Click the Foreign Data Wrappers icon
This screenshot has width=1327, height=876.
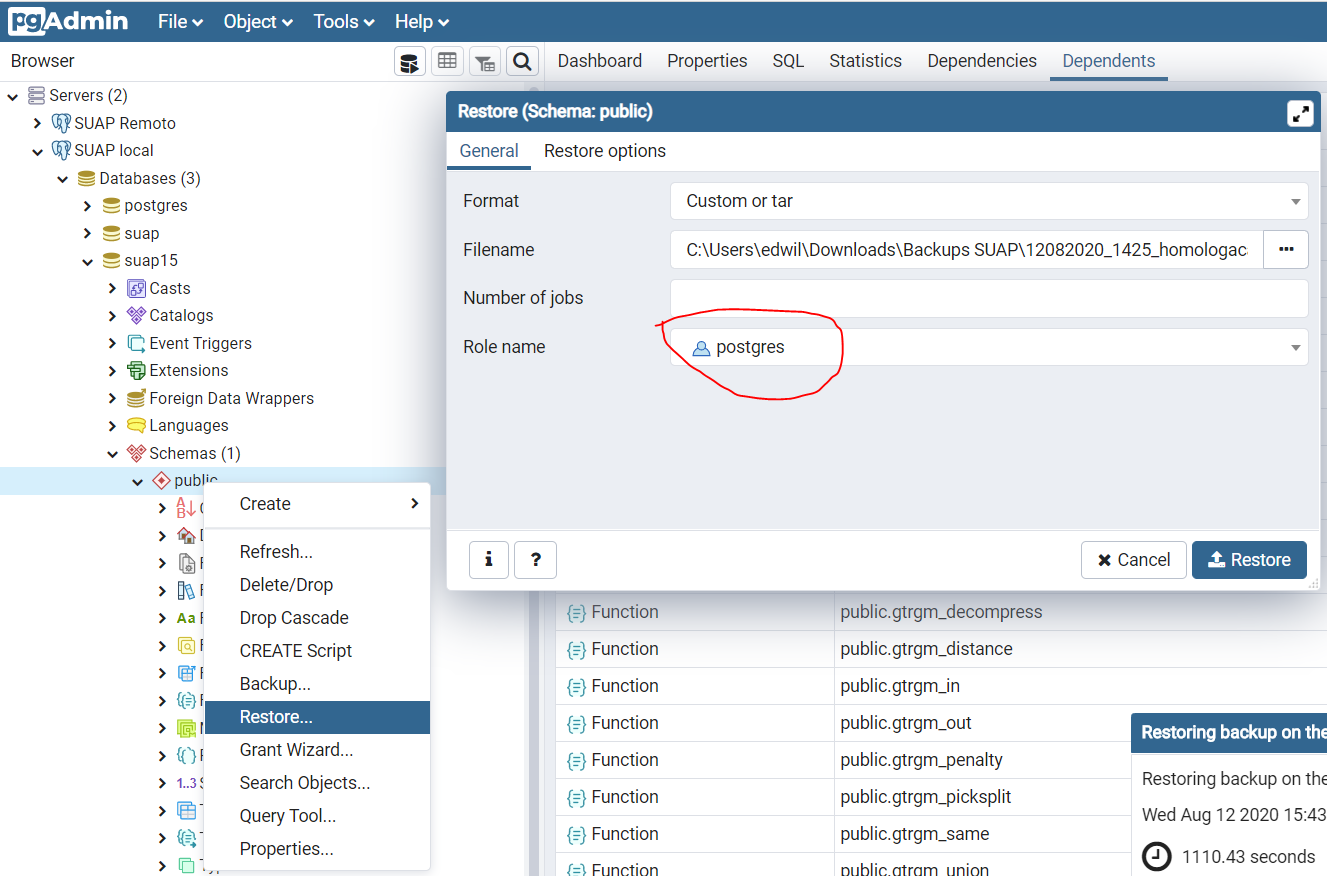[137, 399]
